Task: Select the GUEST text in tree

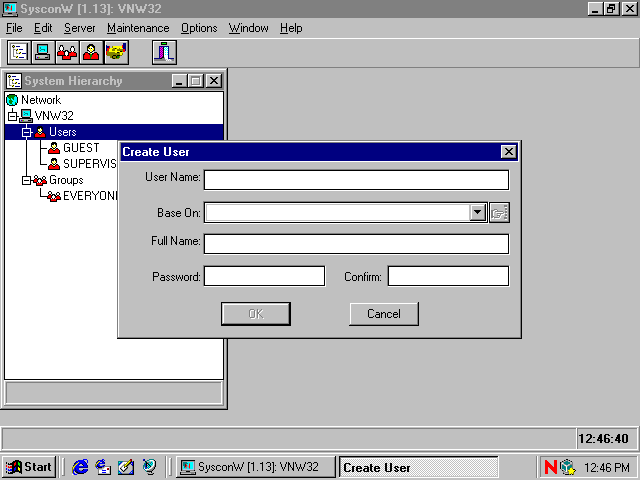Action: point(81,148)
